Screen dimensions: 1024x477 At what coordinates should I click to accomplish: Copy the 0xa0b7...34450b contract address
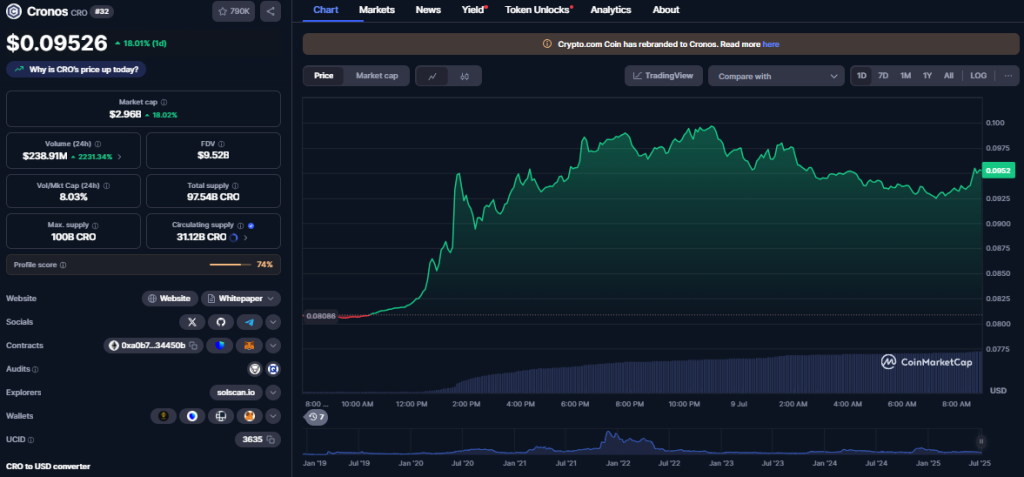point(193,346)
